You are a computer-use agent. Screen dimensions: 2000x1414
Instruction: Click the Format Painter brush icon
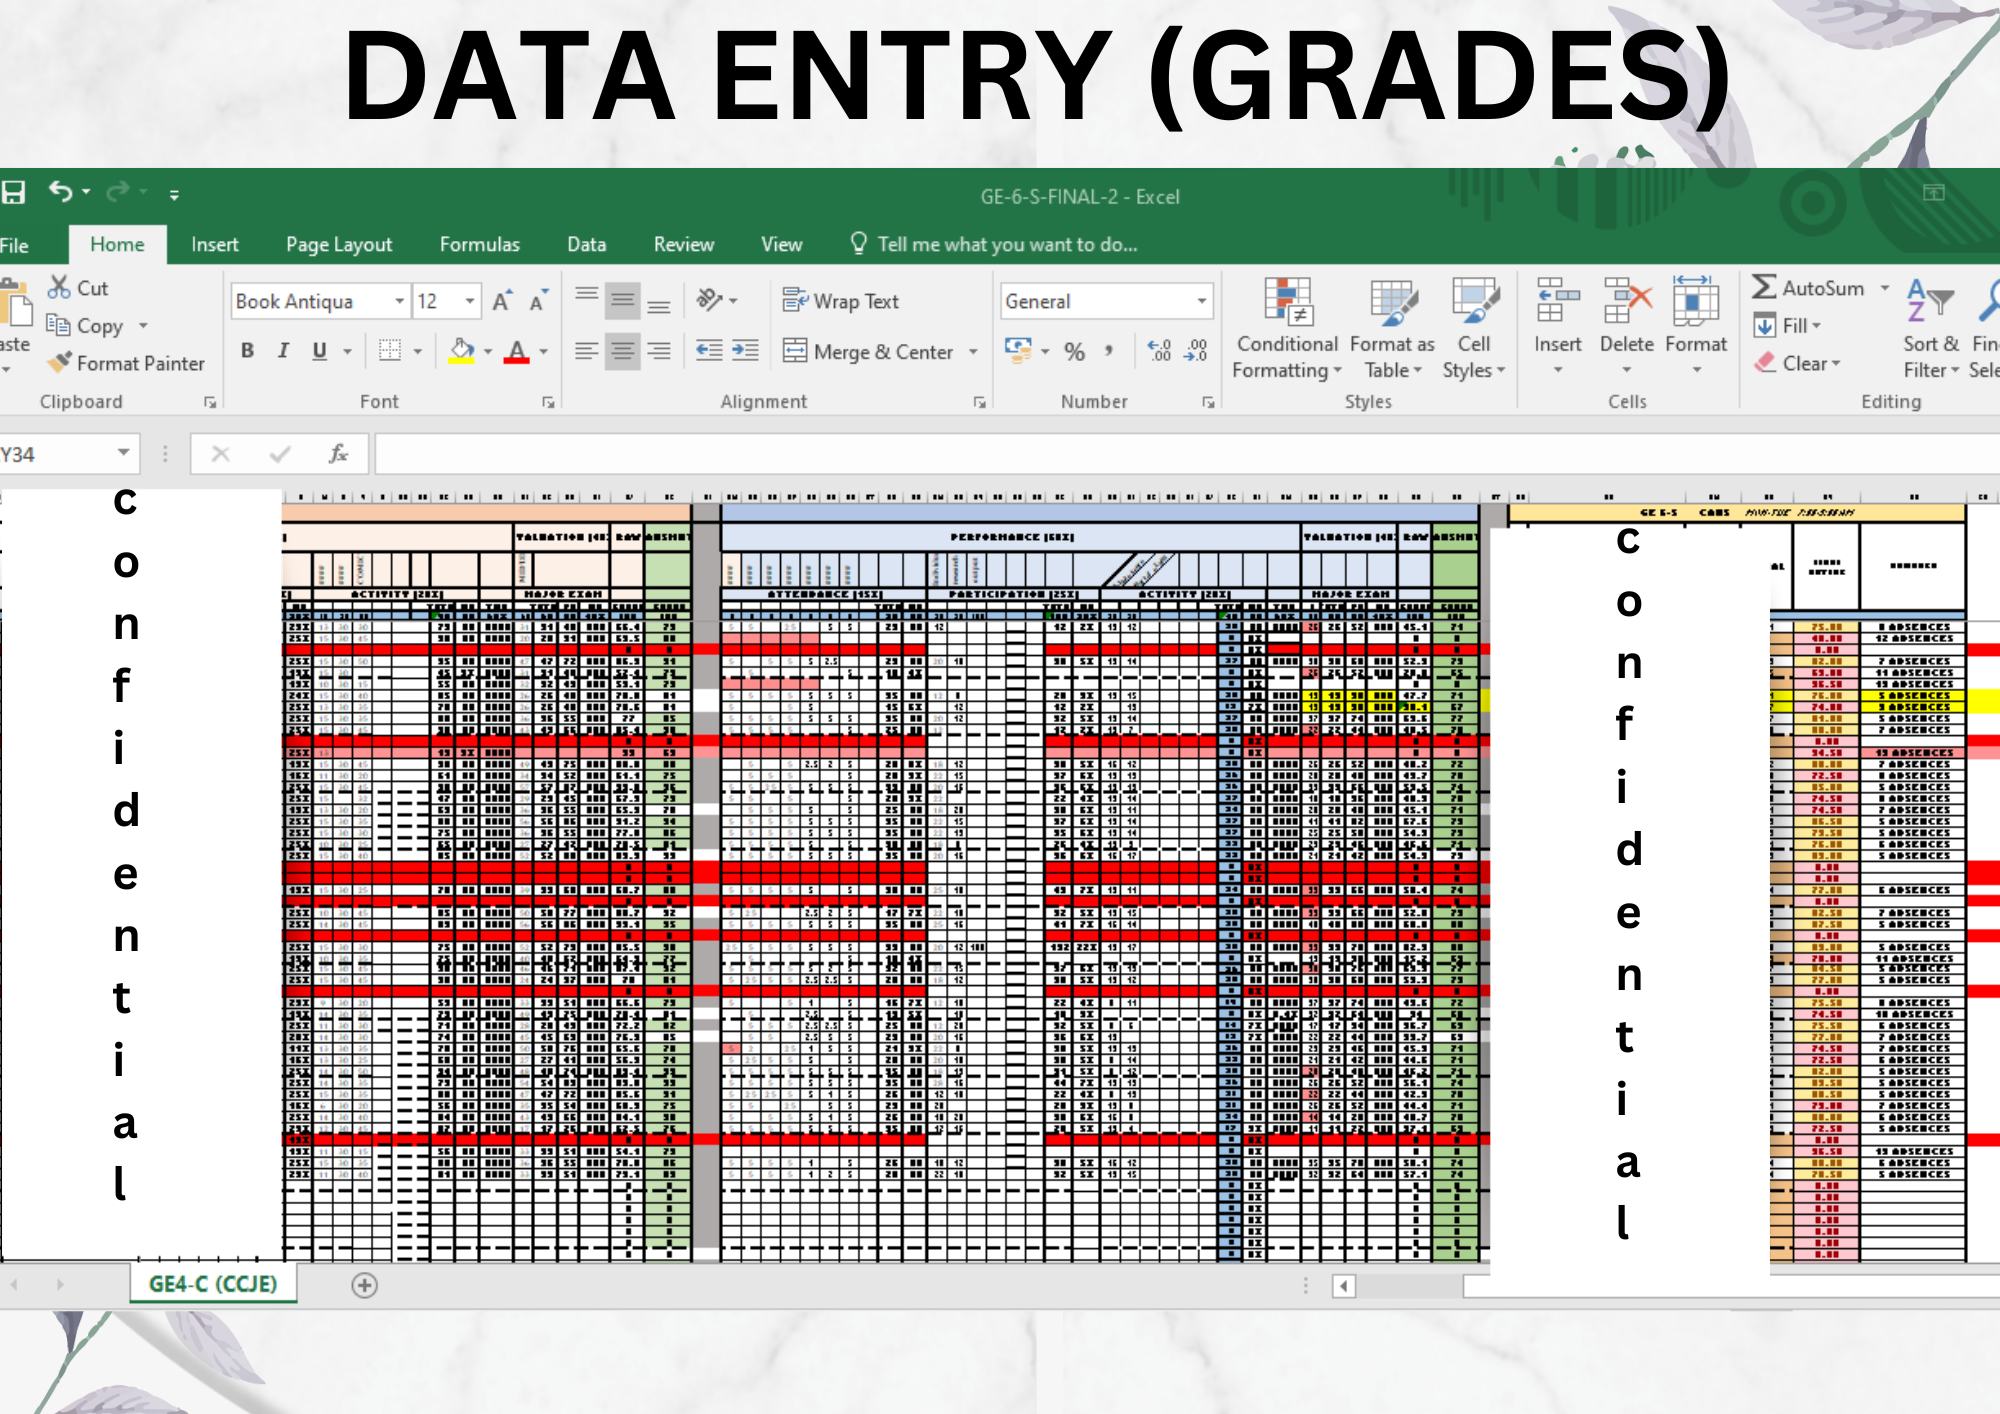pyautogui.click(x=60, y=362)
